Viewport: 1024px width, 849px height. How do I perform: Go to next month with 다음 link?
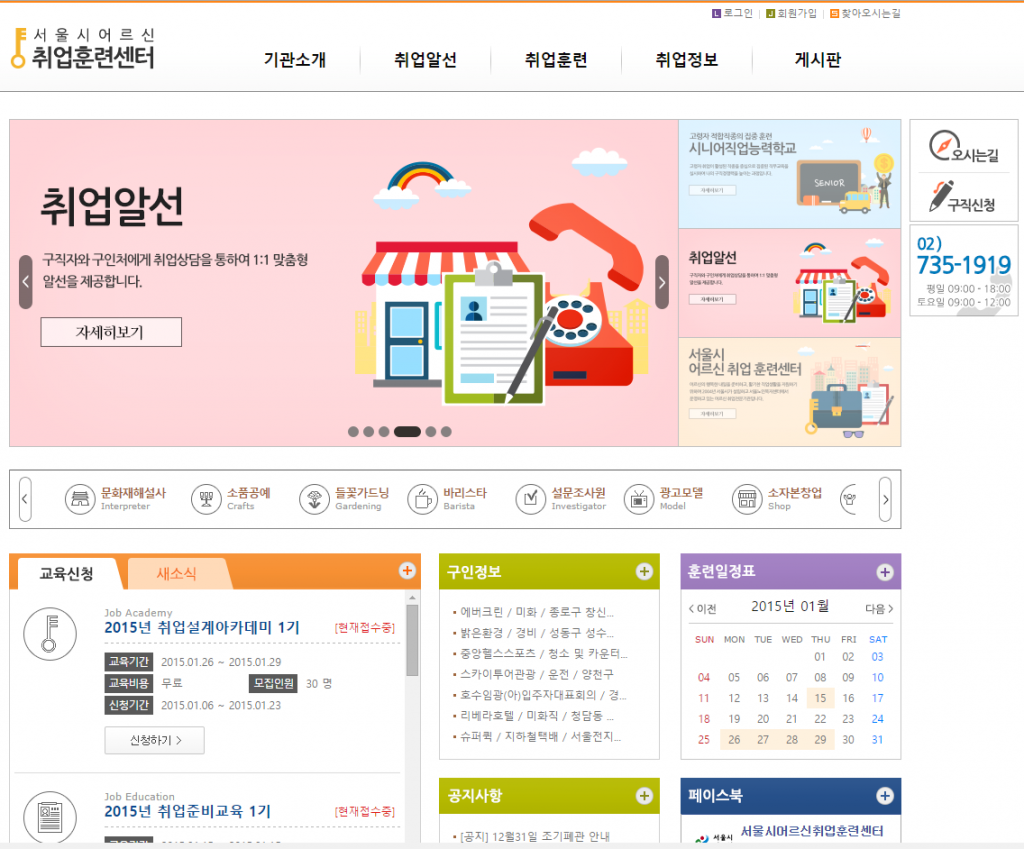pyautogui.click(x=879, y=608)
